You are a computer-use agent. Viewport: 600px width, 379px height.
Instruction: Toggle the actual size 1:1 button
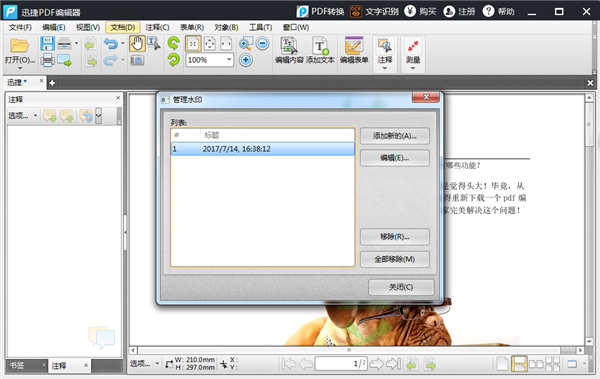pos(193,44)
